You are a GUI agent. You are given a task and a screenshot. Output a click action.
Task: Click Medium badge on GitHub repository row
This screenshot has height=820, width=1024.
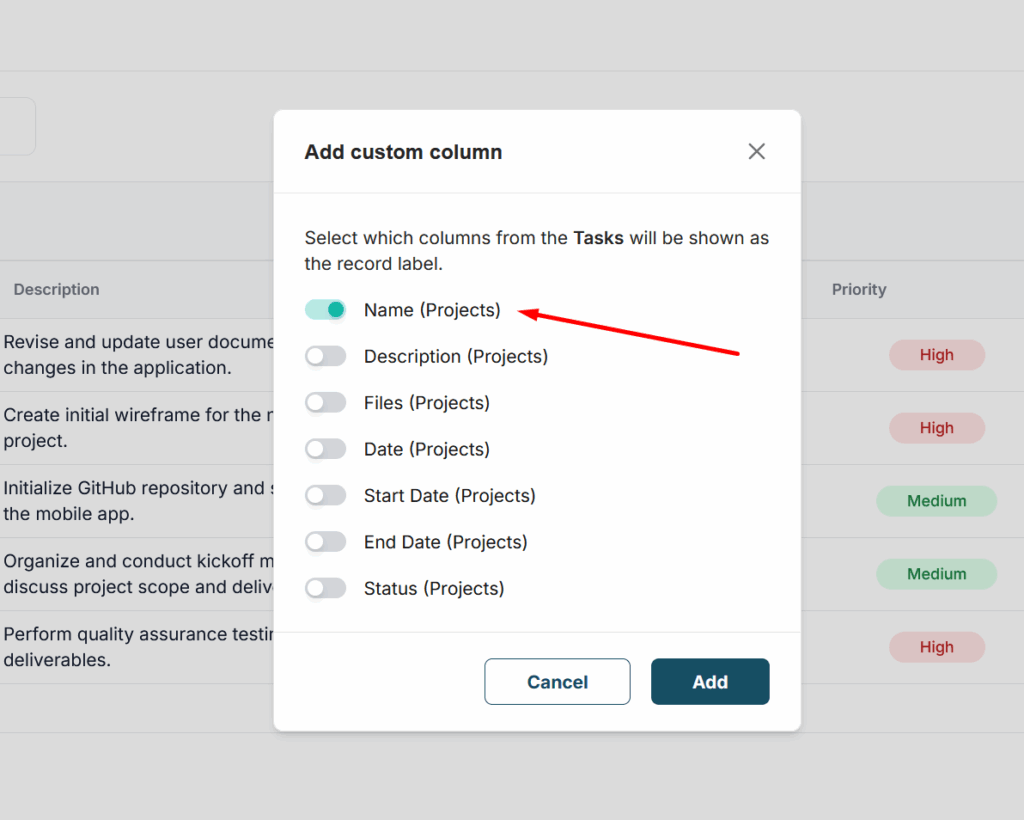click(936, 501)
